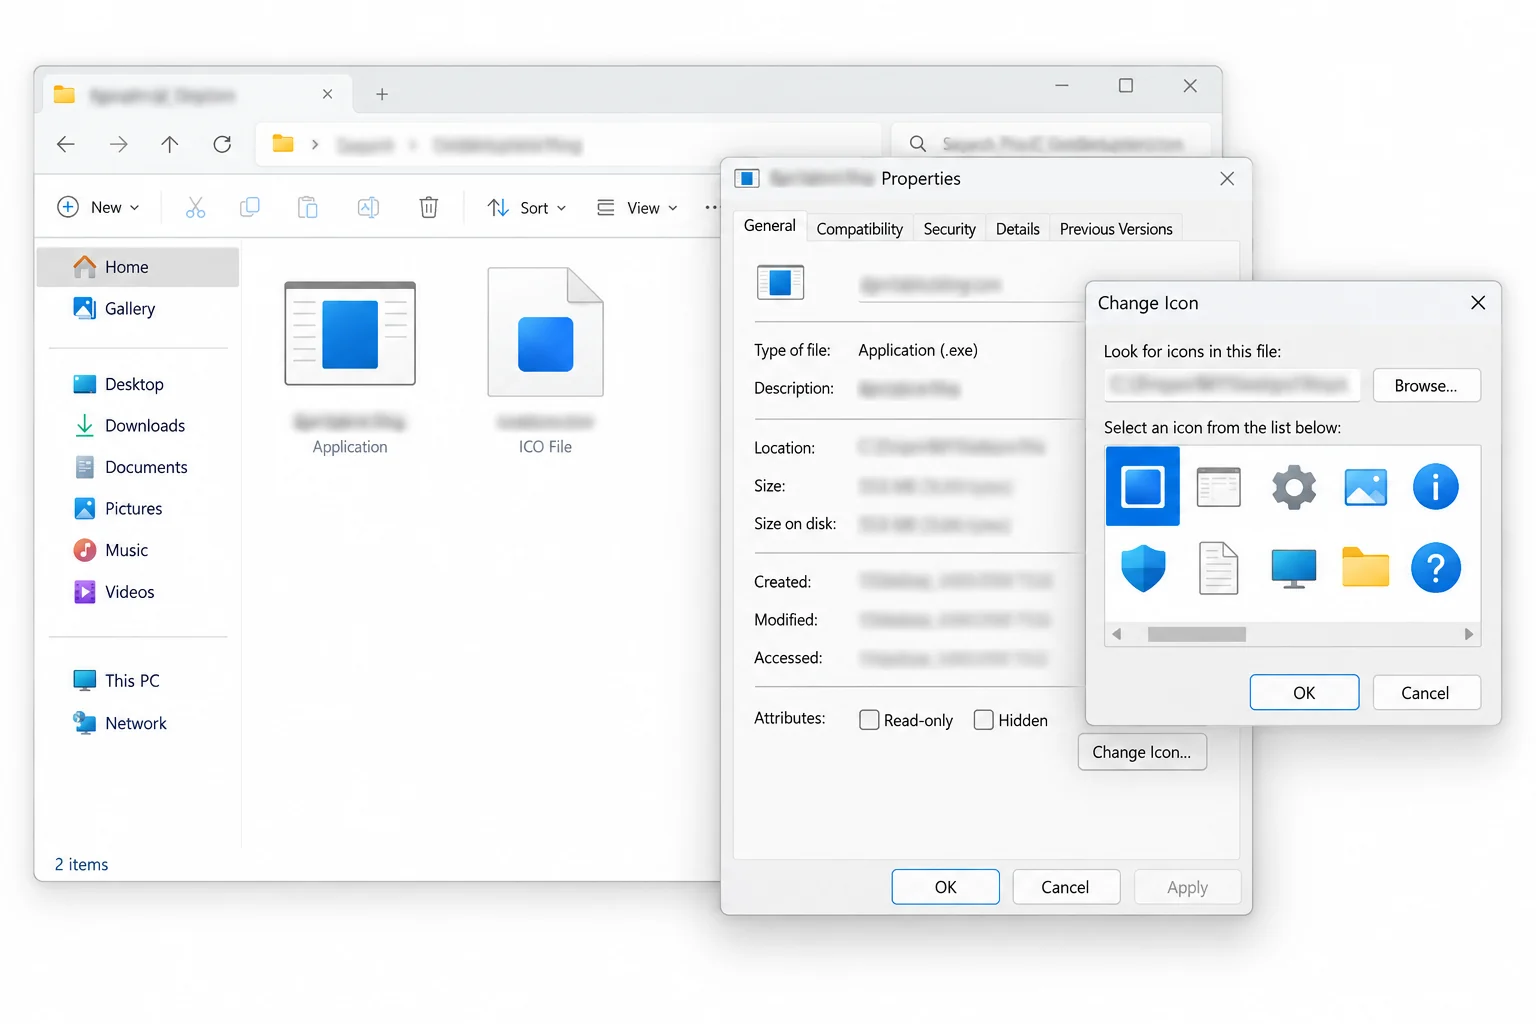This screenshot has height=1024, width=1536.
Task: Choose the yellow folder icon in the icon list
Action: [1365, 567]
